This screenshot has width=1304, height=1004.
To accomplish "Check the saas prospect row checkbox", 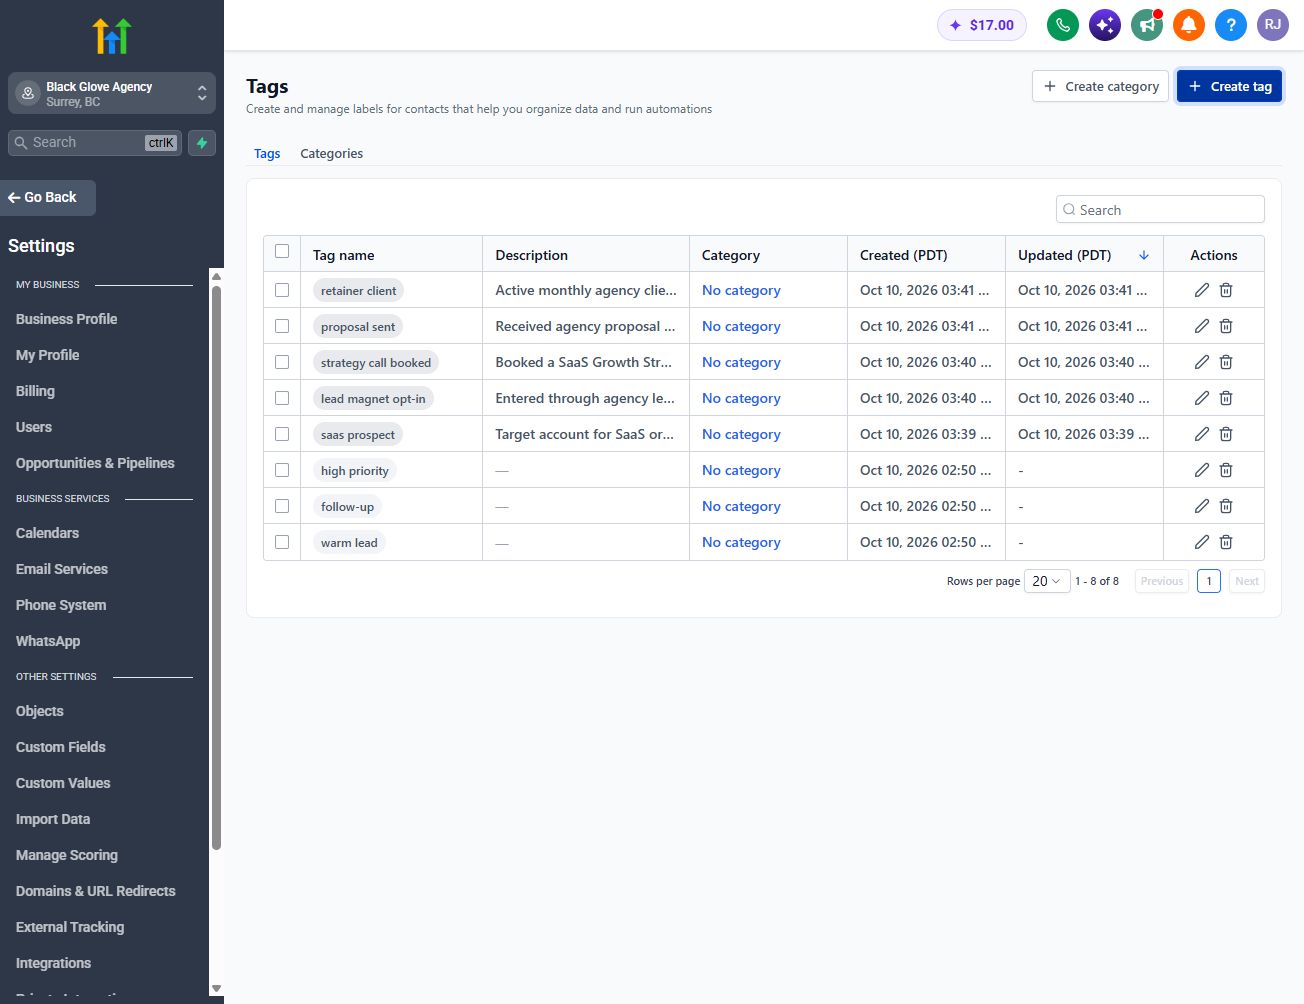I will 282,434.
